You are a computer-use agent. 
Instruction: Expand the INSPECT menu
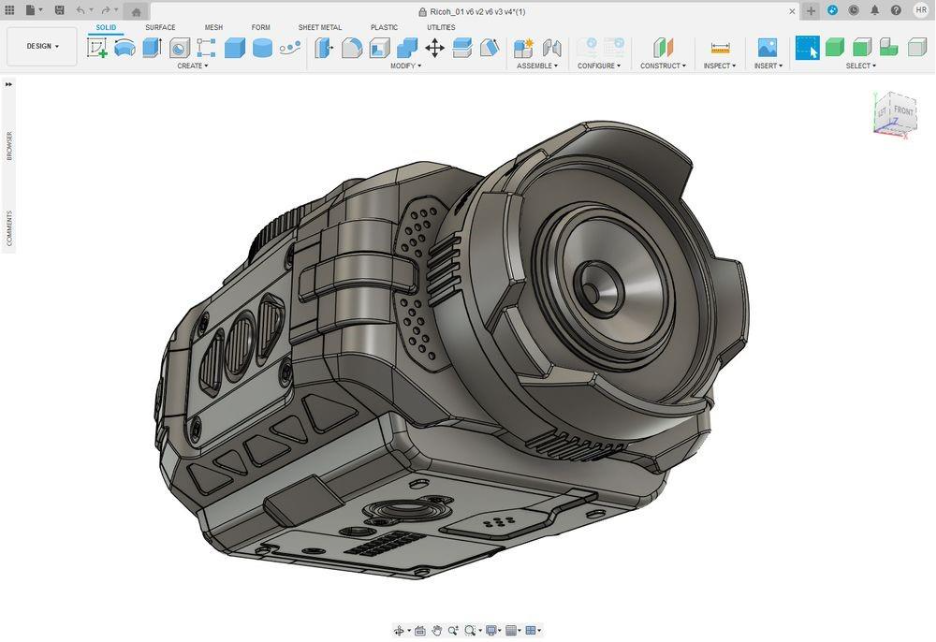tap(719, 66)
